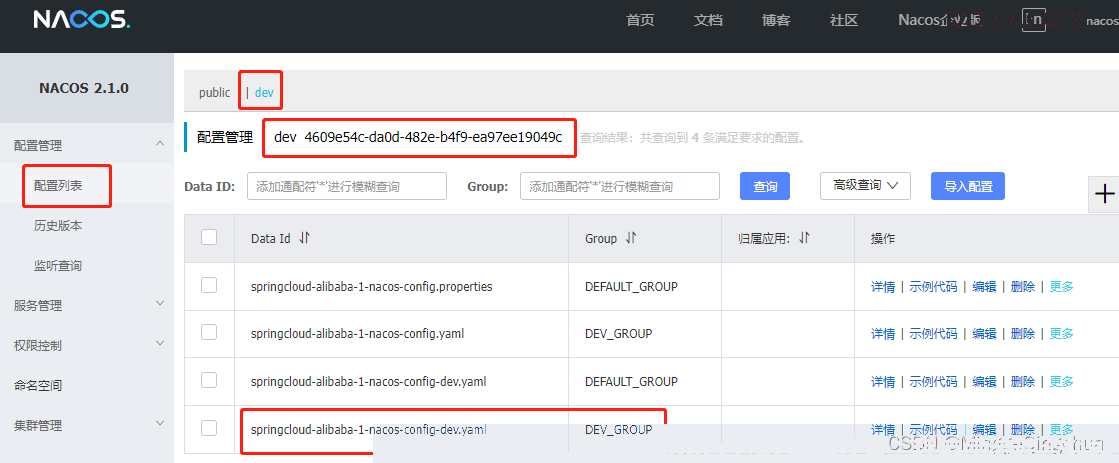The height and width of the screenshot is (463, 1119).
Task: Click DEFAULT_GROUP in the nacos-config.properties row
Action: pyautogui.click(x=631, y=287)
